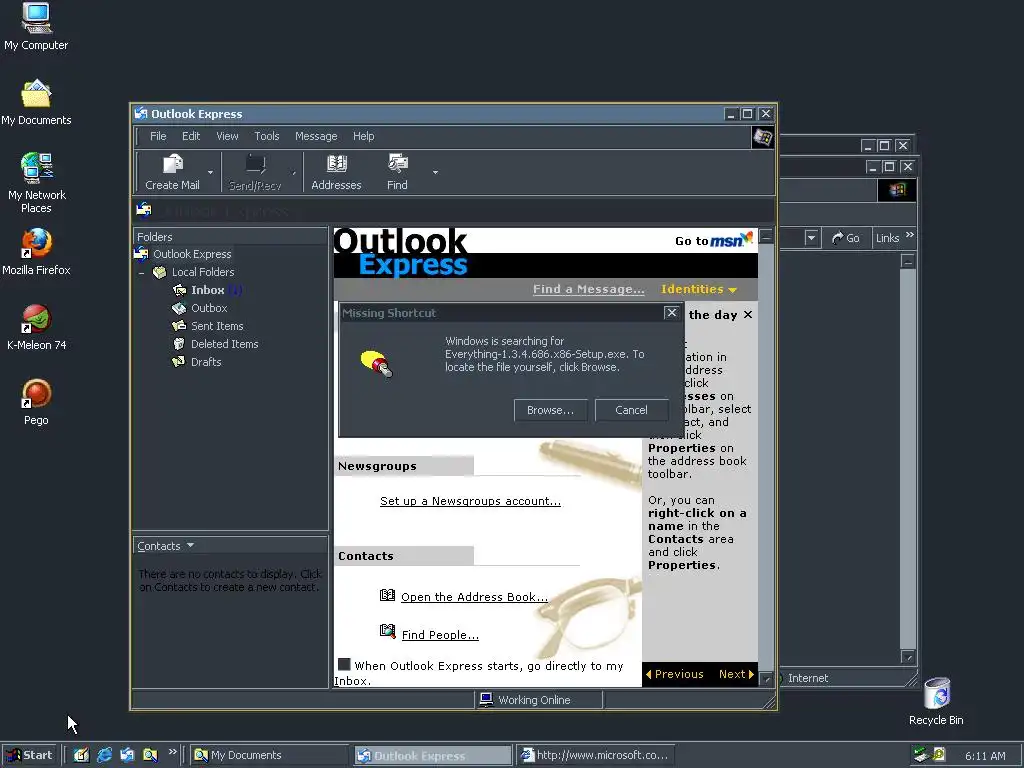This screenshot has width=1024, height=768.
Task: Click Internet Explorer quick launch icon
Action: [x=104, y=755]
